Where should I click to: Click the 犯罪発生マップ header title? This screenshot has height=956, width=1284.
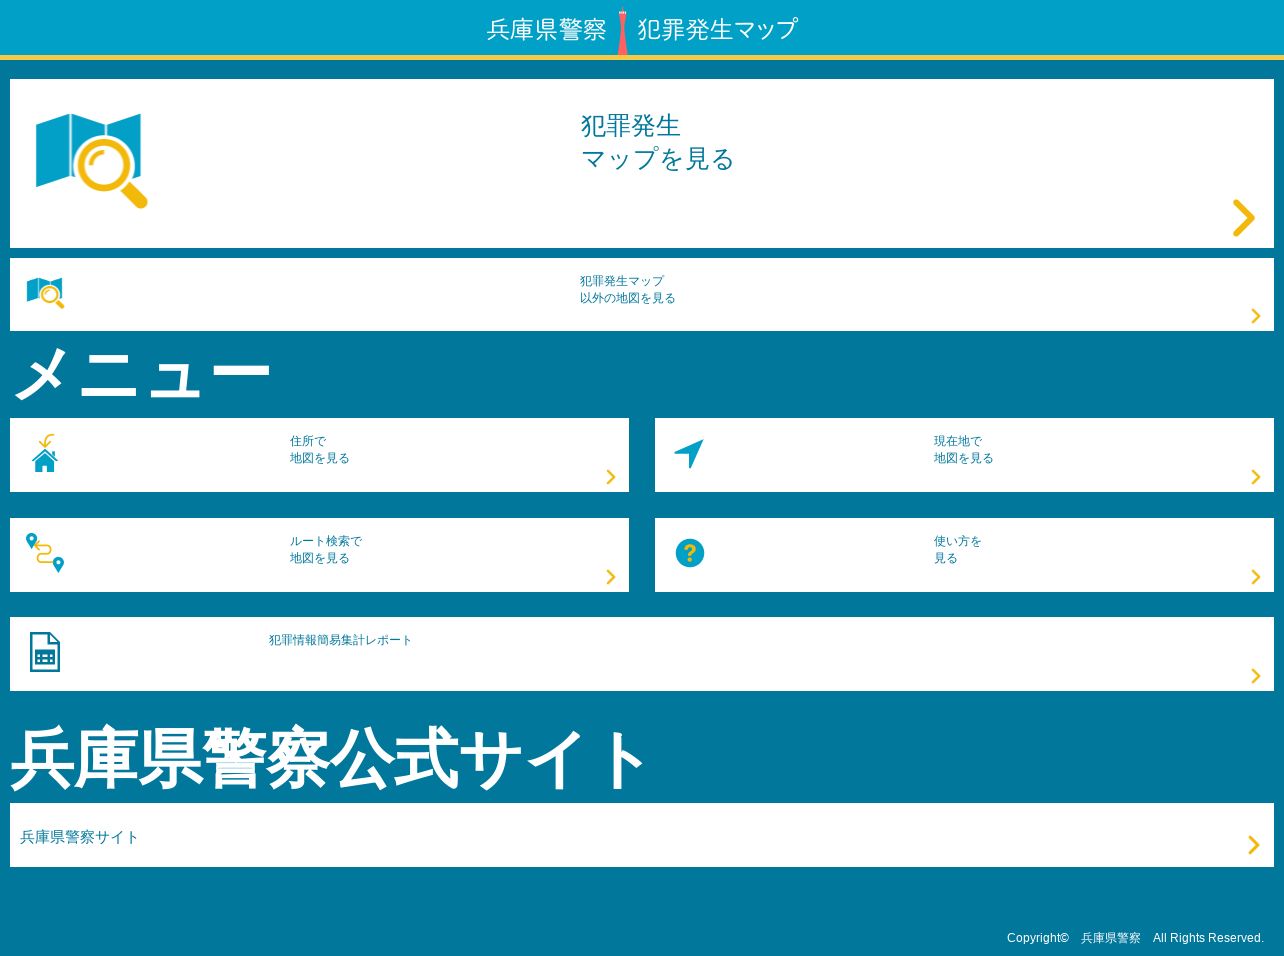pyautogui.click(x=718, y=30)
